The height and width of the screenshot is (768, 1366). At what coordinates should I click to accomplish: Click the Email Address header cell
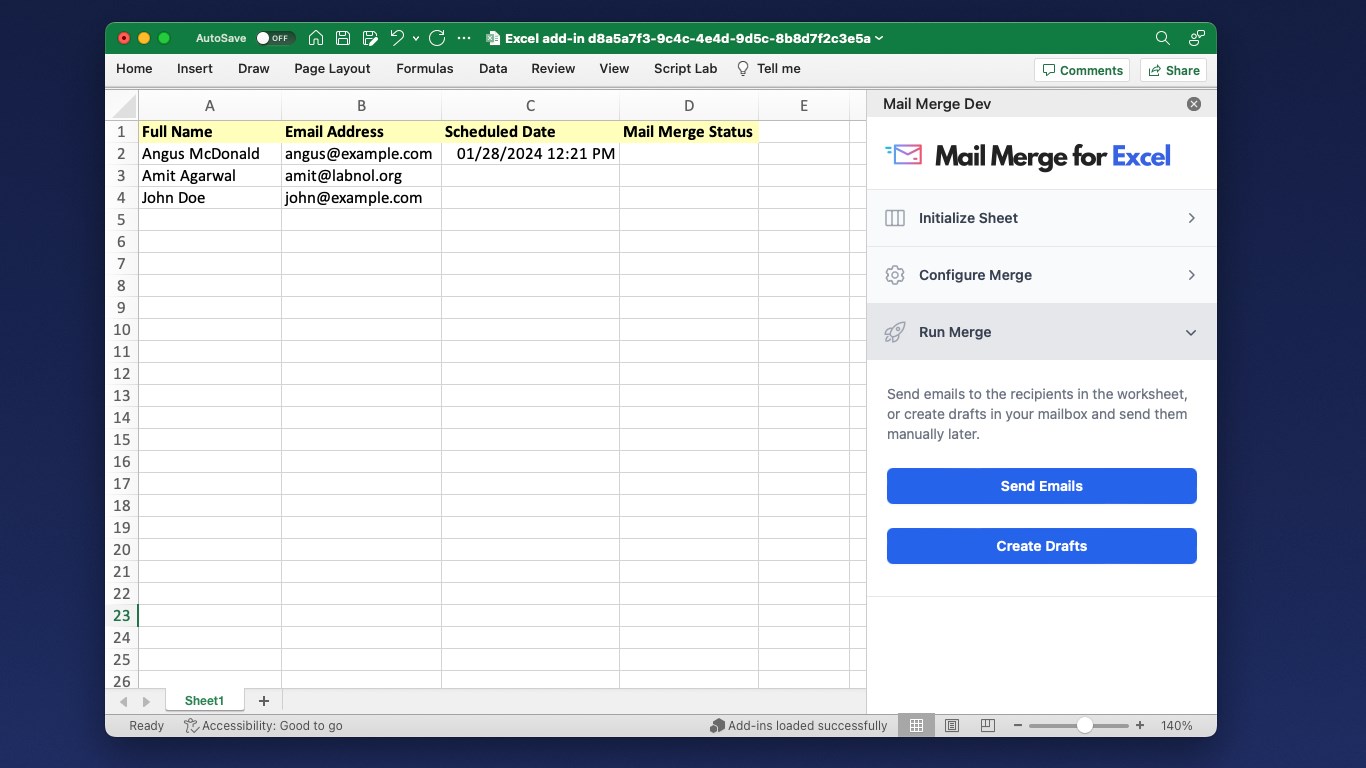click(x=361, y=131)
